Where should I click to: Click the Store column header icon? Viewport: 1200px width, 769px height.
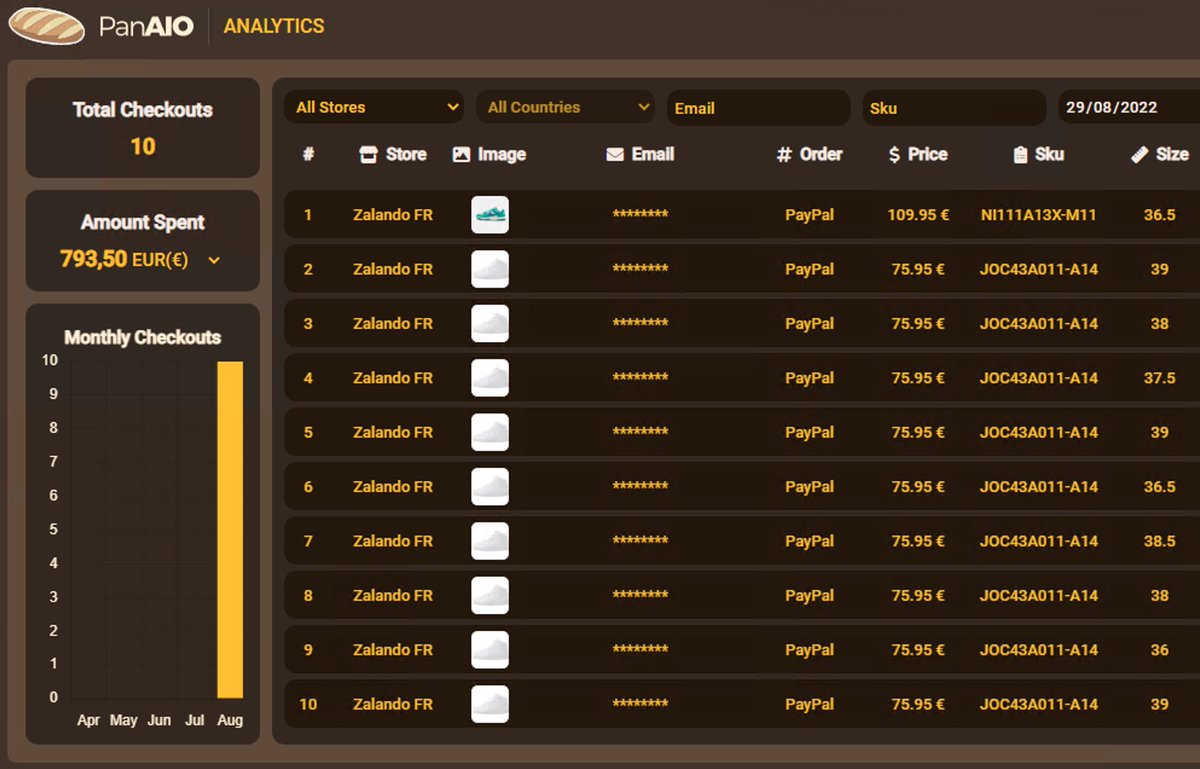click(368, 154)
